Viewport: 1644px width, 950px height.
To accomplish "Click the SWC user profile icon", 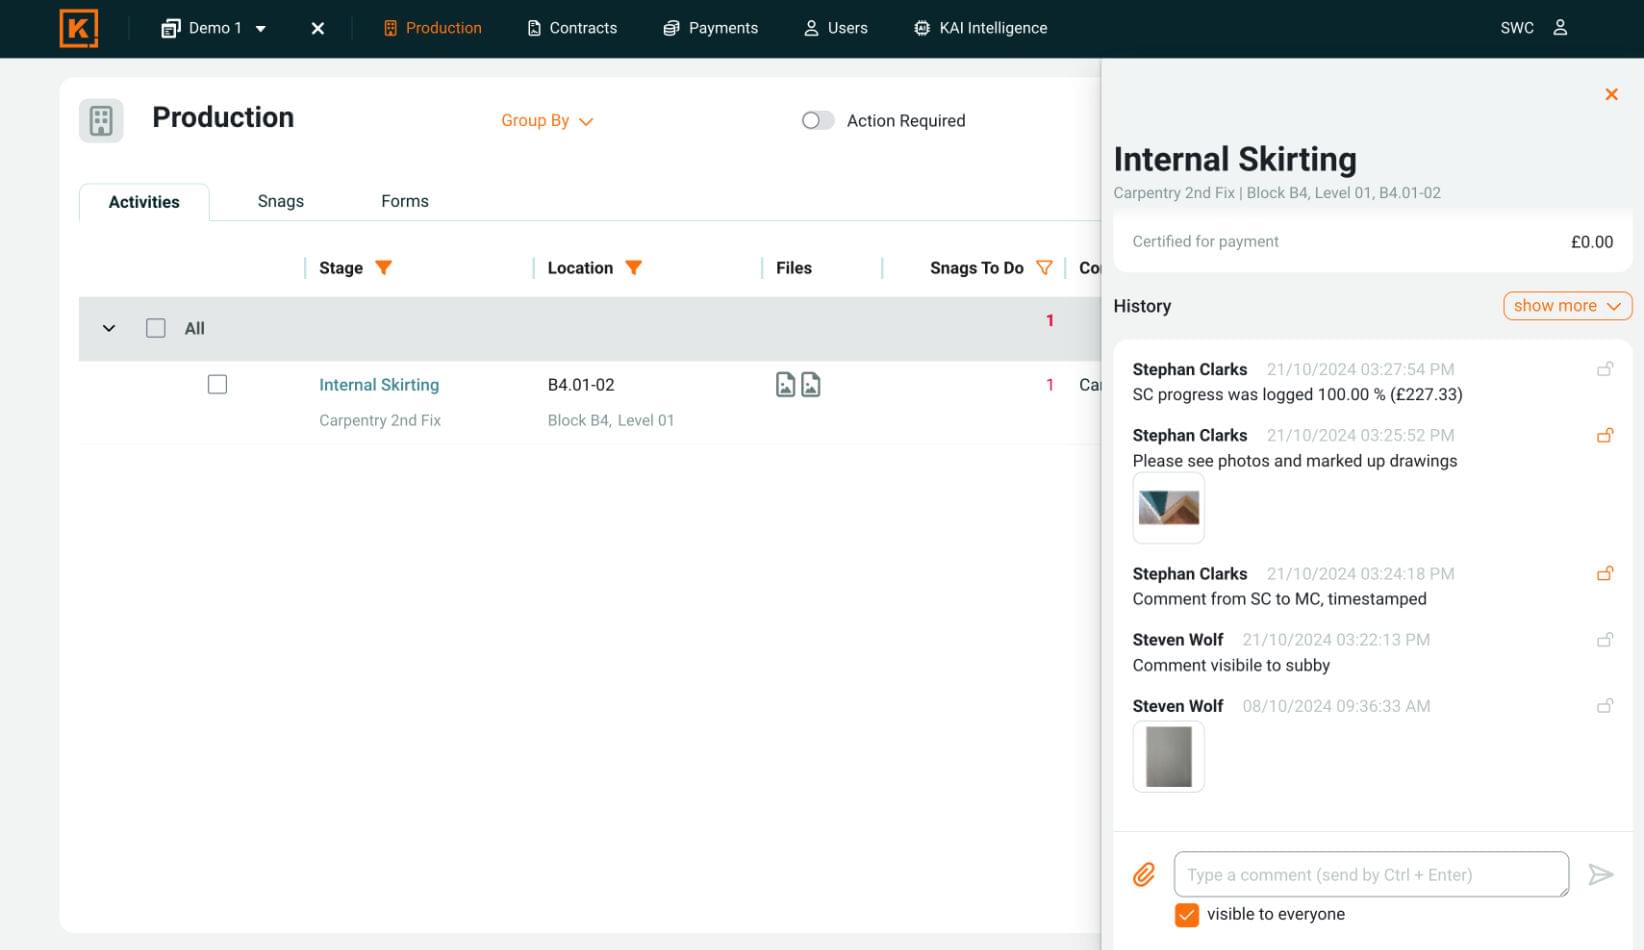I will (1560, 28).
